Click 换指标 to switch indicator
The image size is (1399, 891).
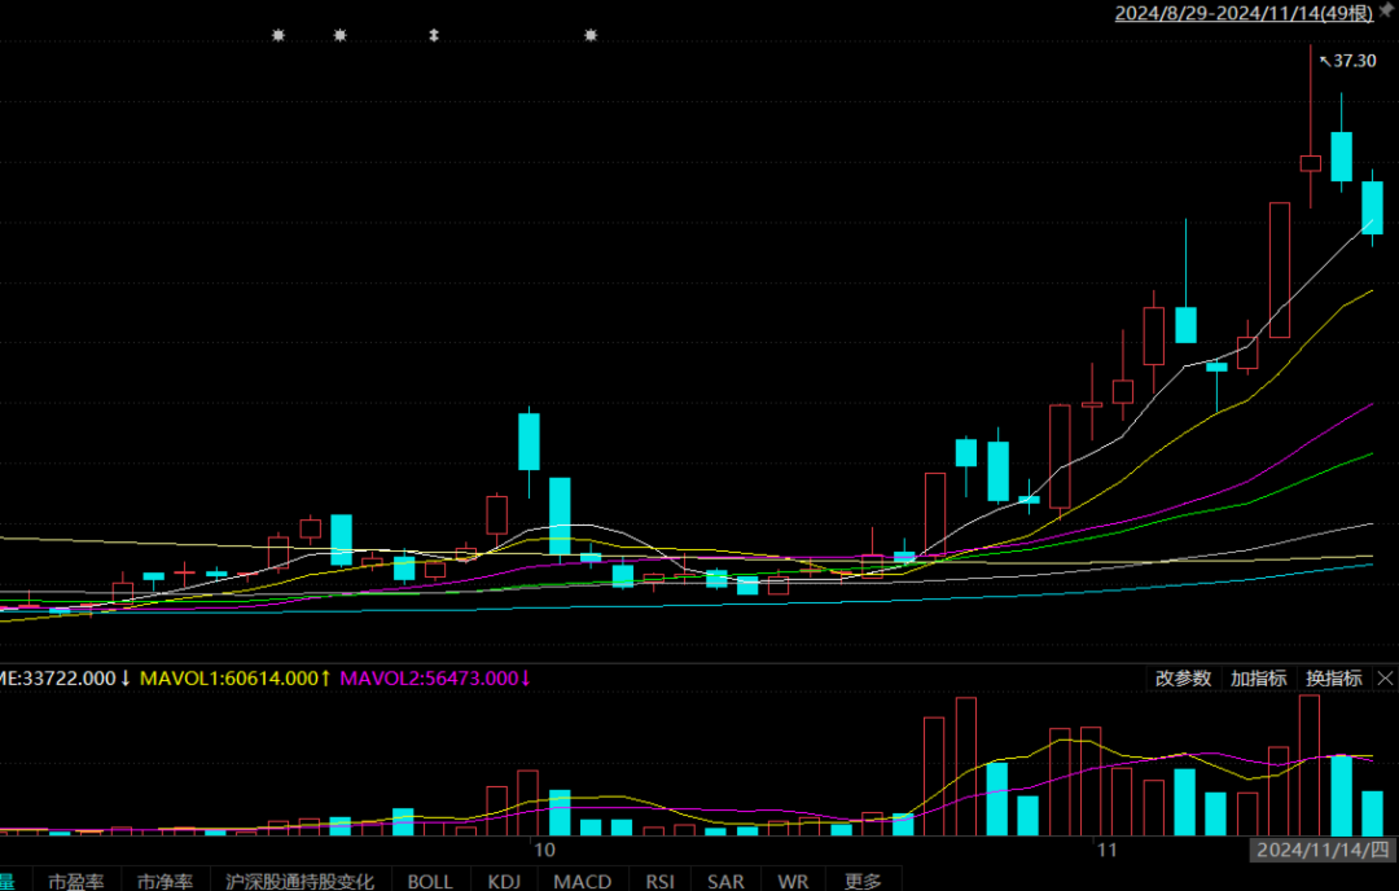tap(1334, 678)
